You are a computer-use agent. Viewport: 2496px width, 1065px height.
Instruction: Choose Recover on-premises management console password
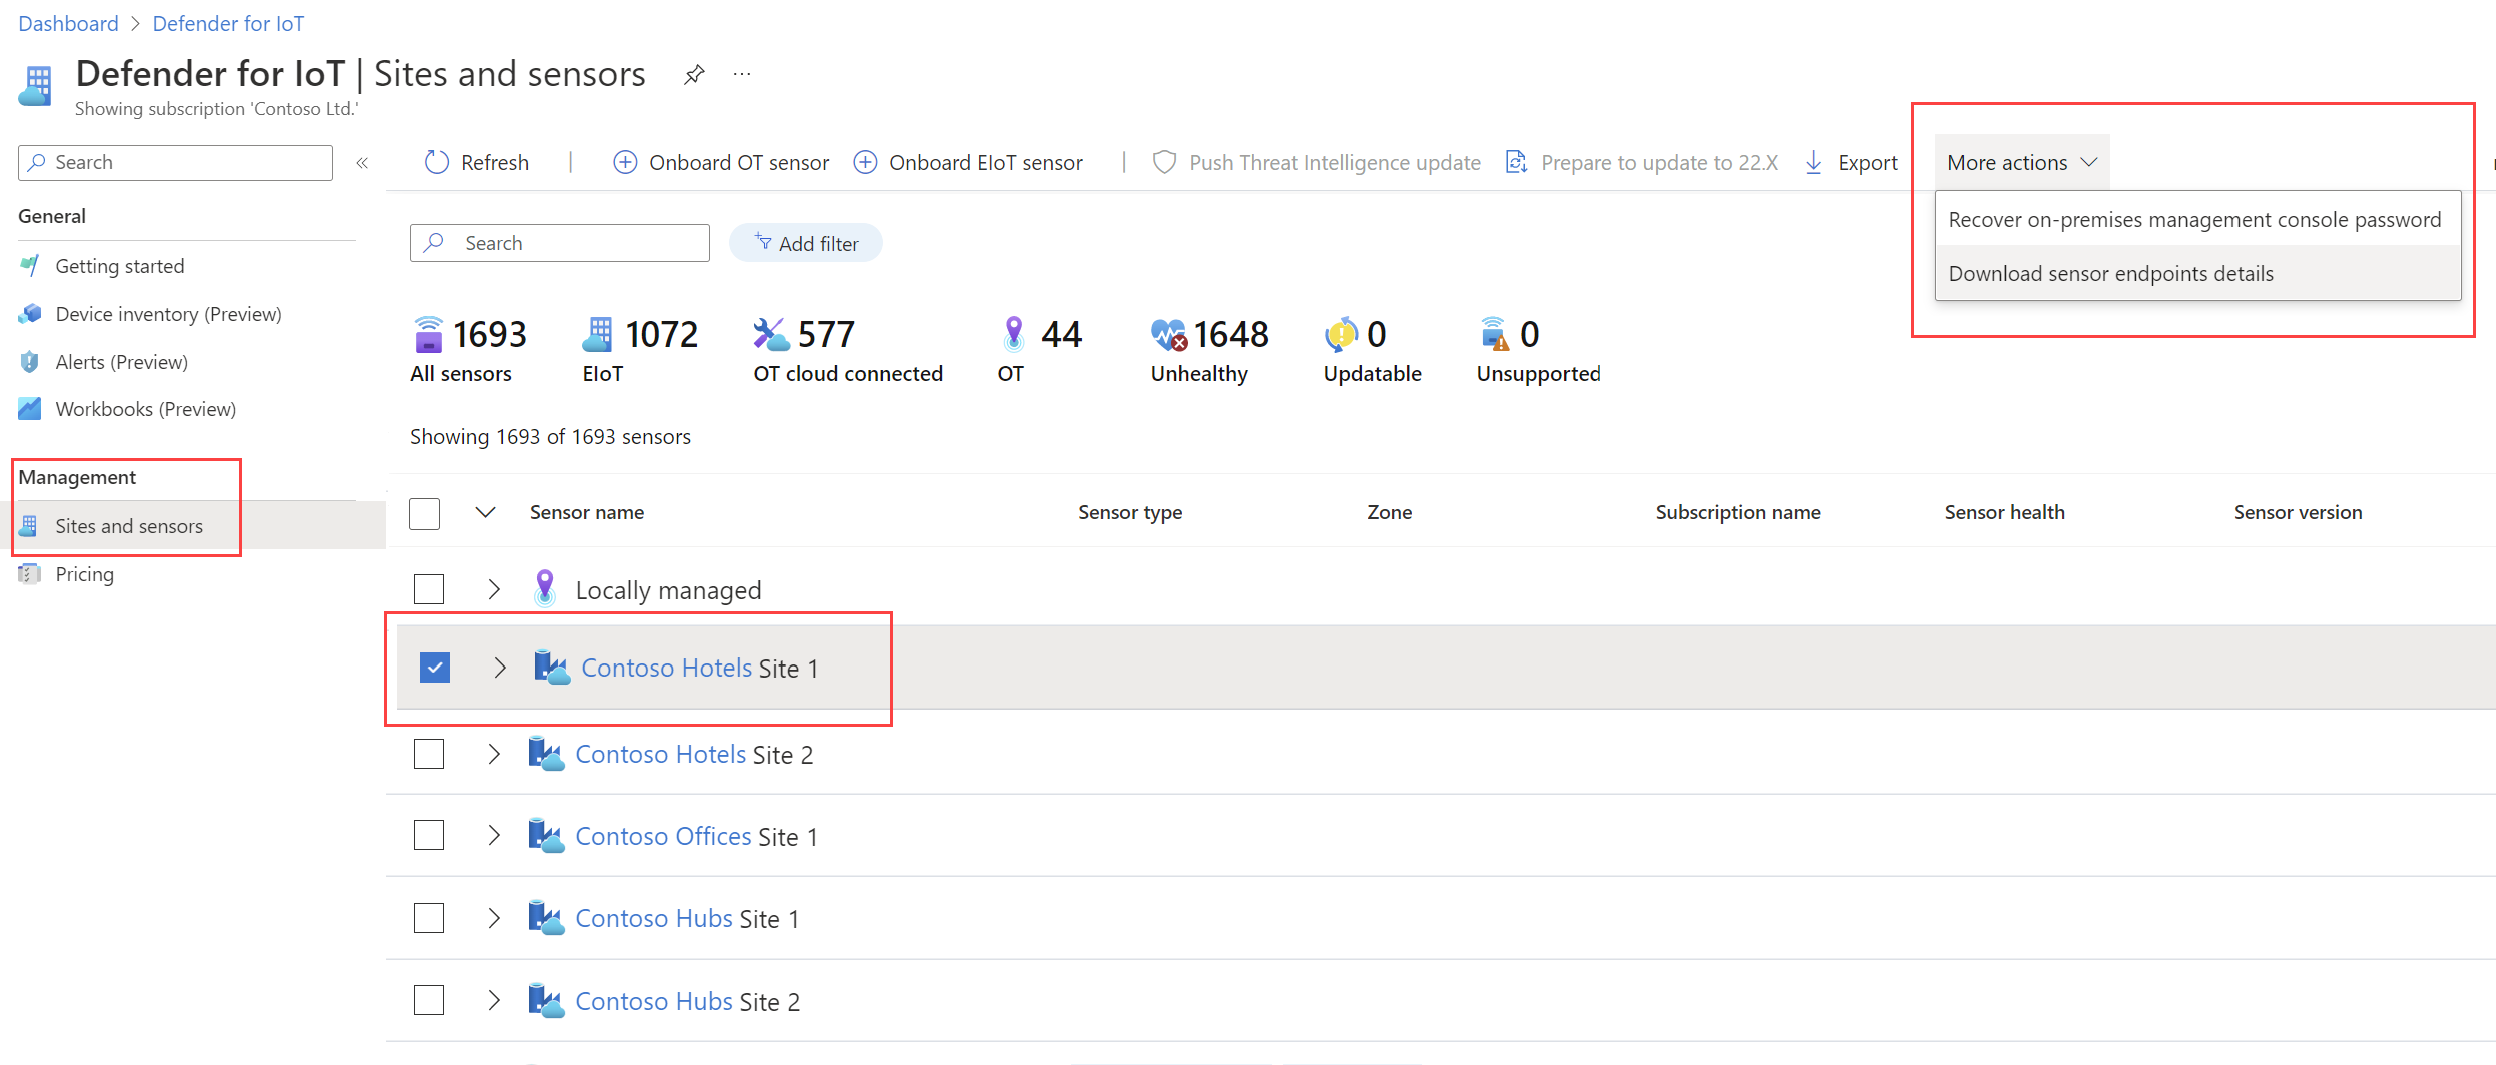(x=2194, y=220)
